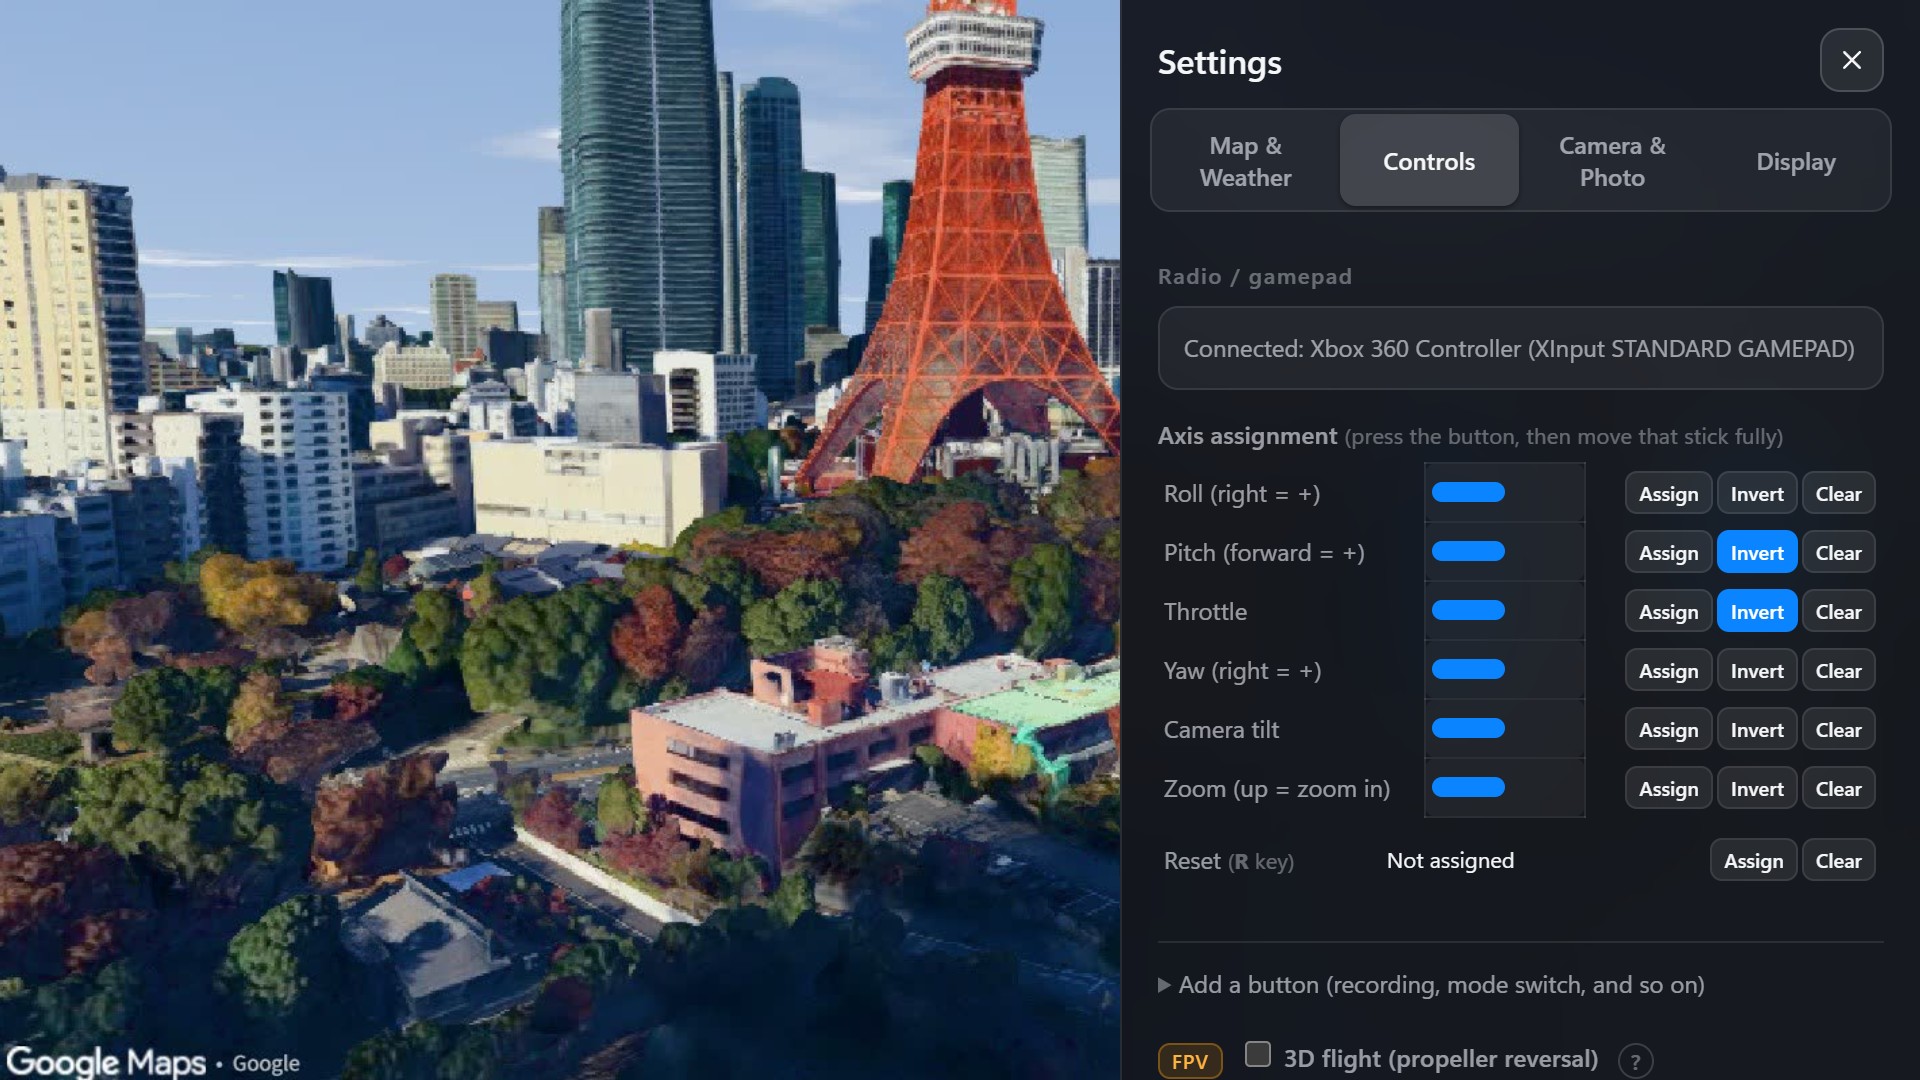The image size is (1920, 1080).
Task: Click the Roll axis value indicator bar
Action: (x=1505, y=492)
